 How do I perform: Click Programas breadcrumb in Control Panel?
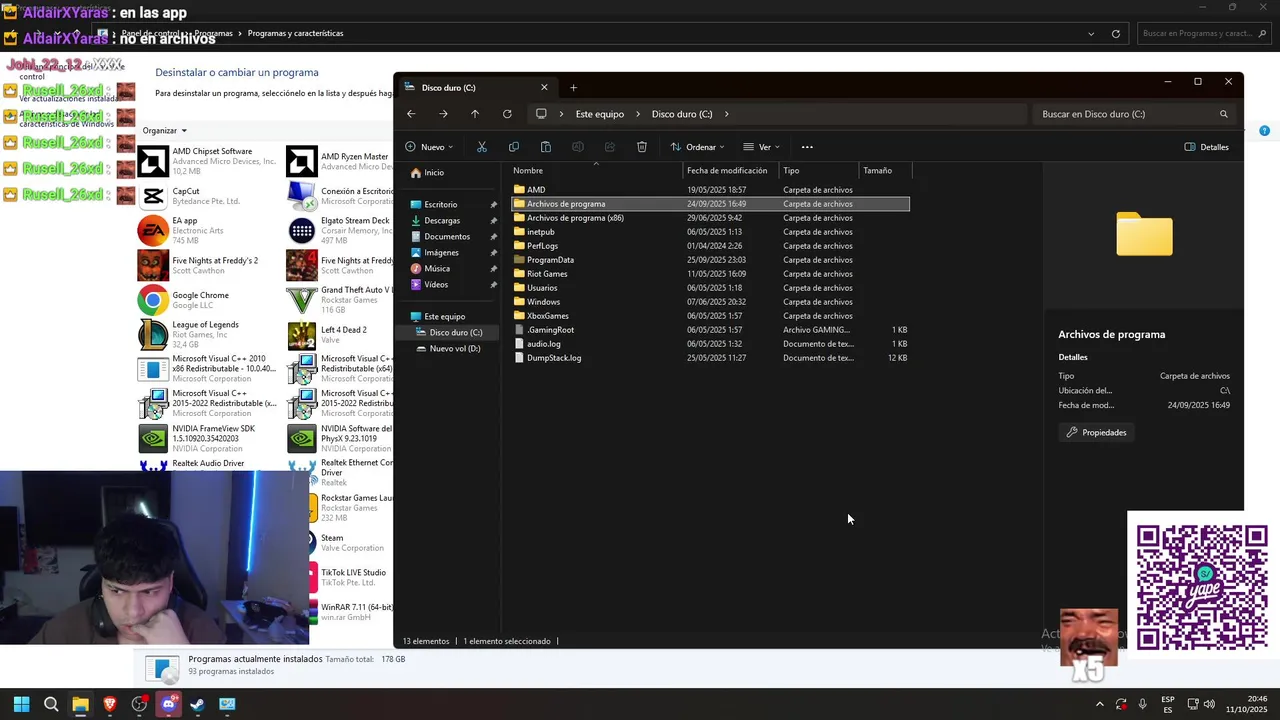tap(214, 33)
